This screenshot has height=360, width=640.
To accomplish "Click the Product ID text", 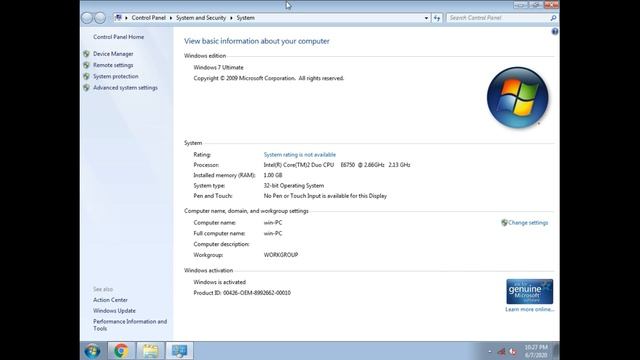I will pos(242,293).
